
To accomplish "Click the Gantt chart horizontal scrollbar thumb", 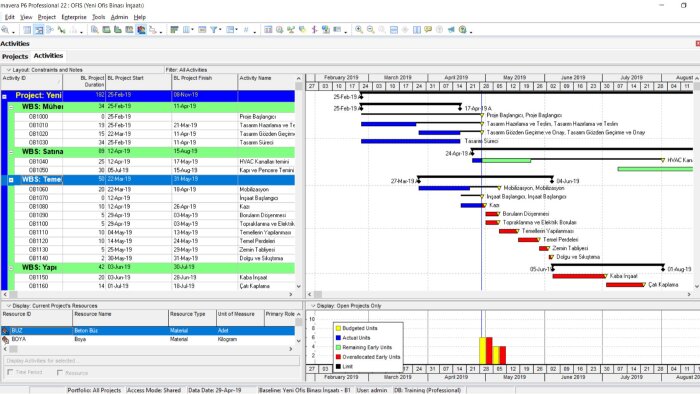I will click(x=318, y=294).
